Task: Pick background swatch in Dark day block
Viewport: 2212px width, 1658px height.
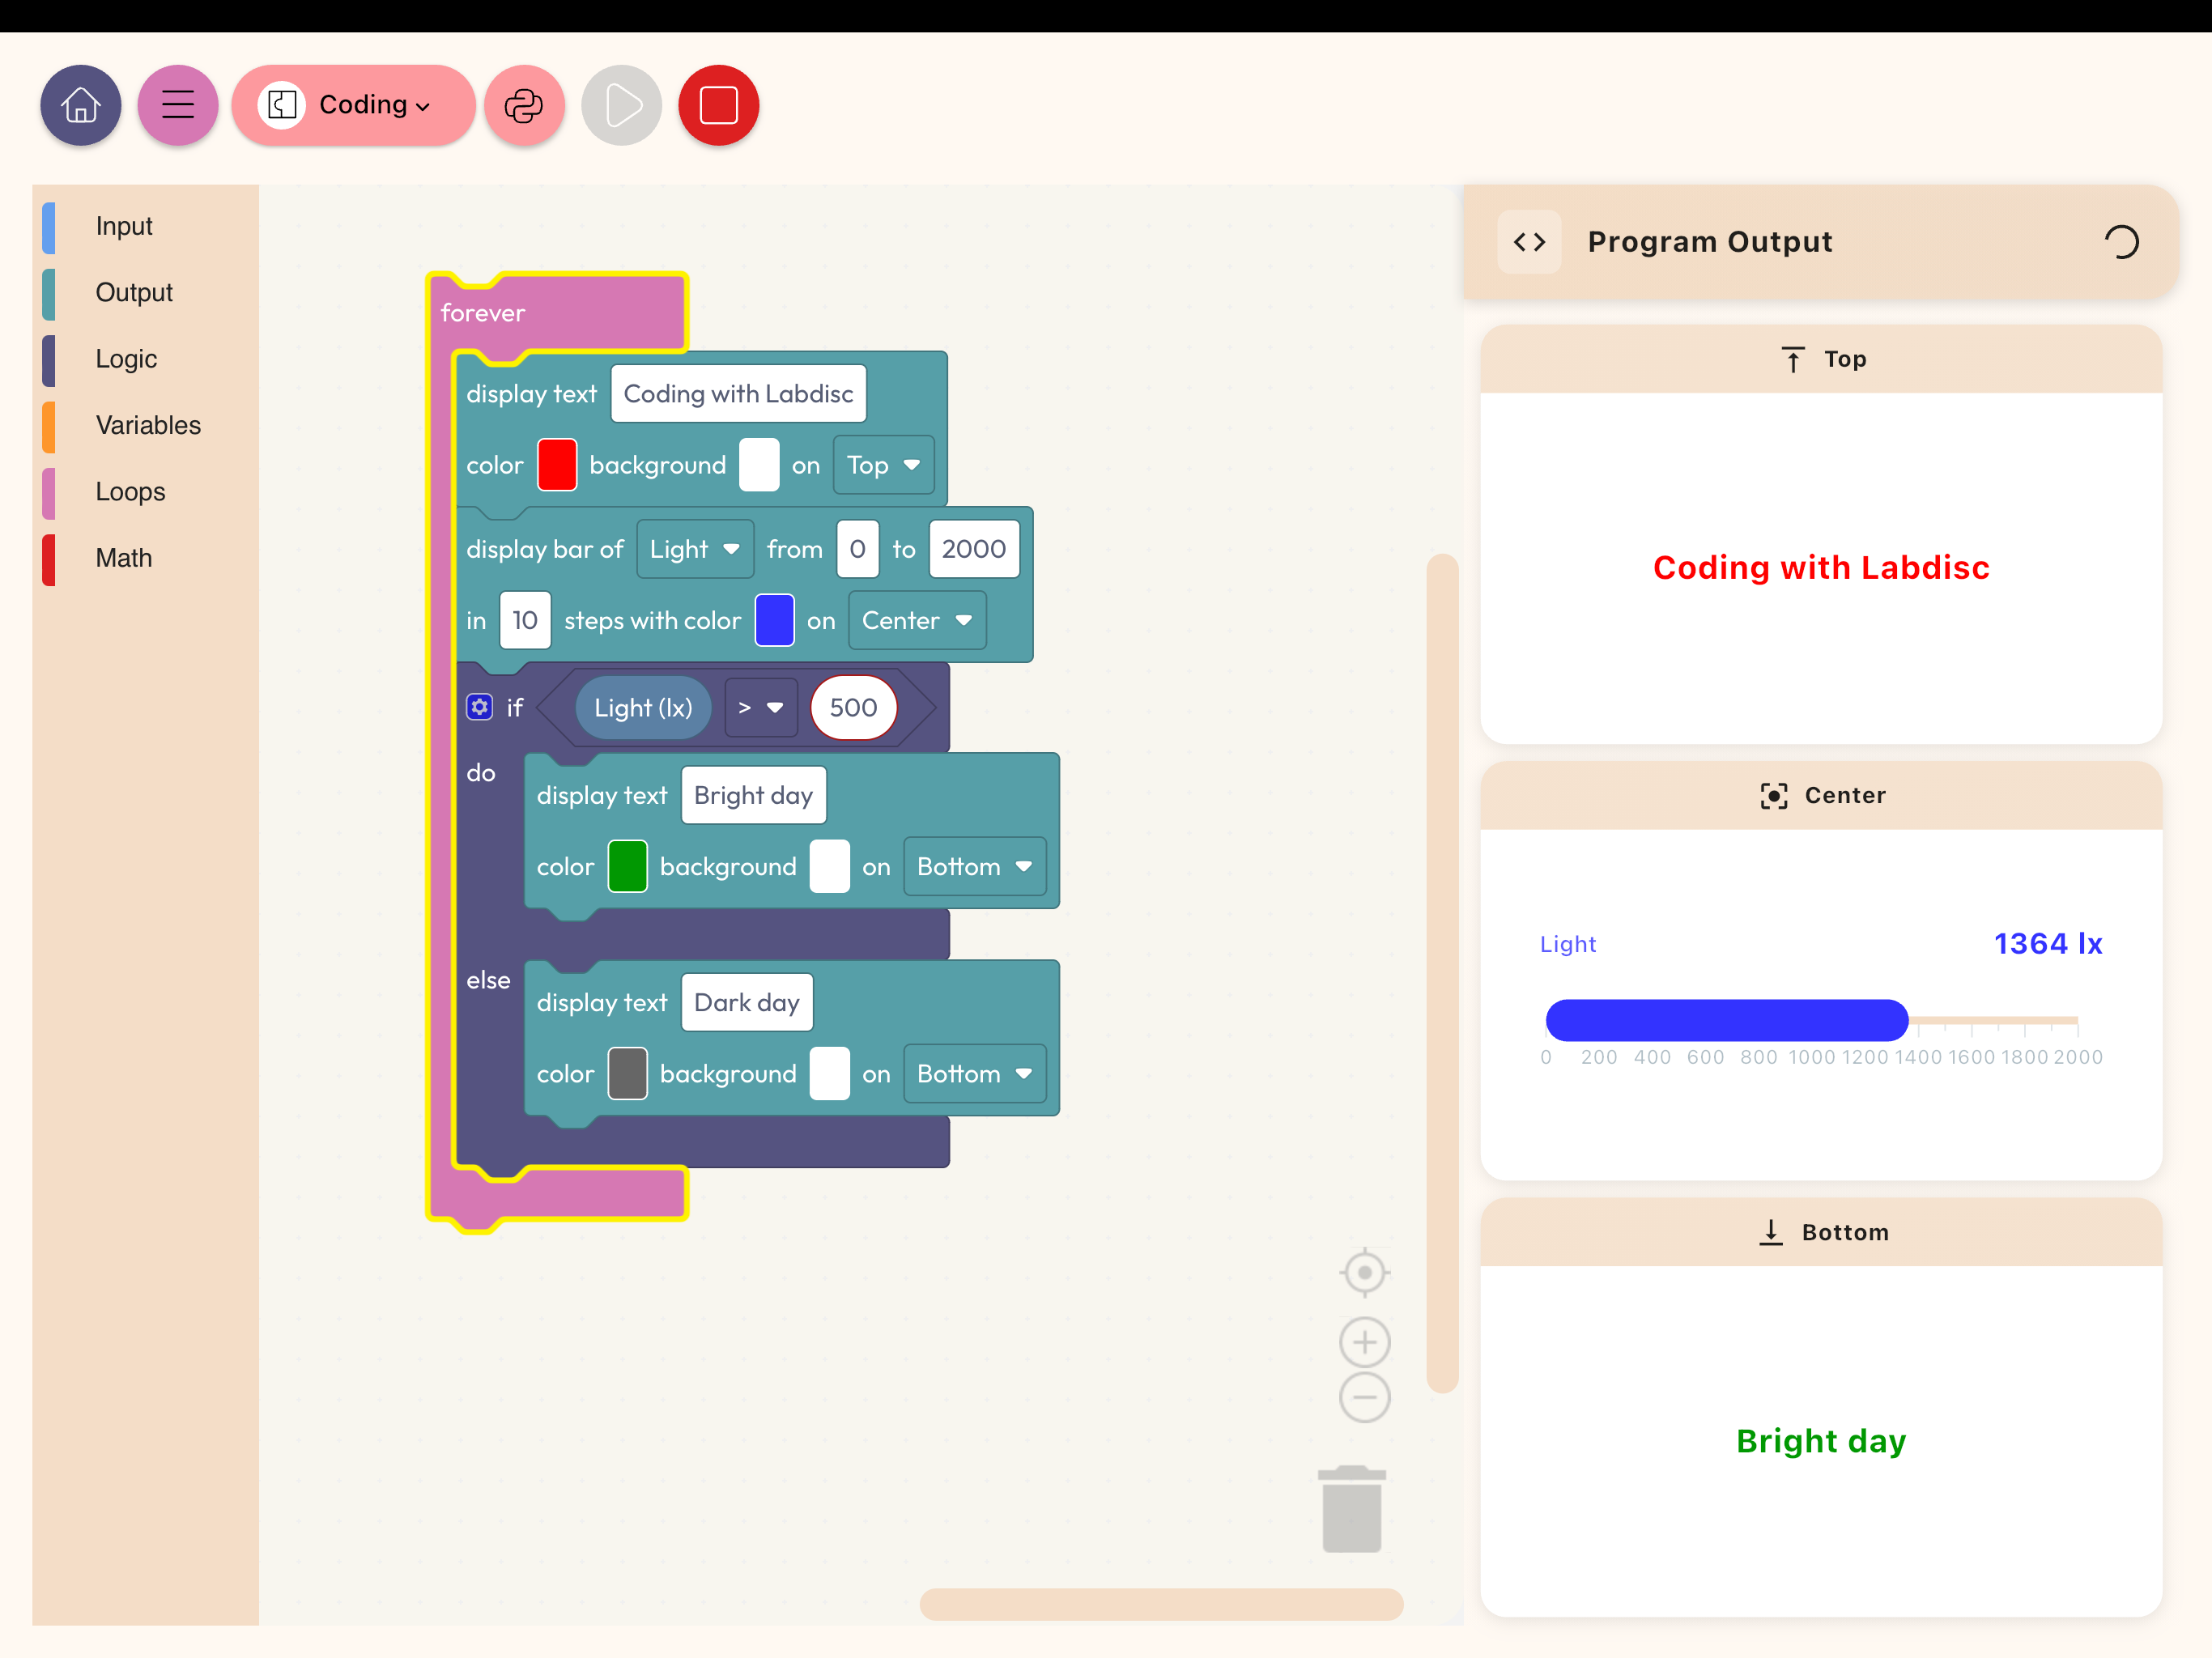Action: (x=829, y=1074)
